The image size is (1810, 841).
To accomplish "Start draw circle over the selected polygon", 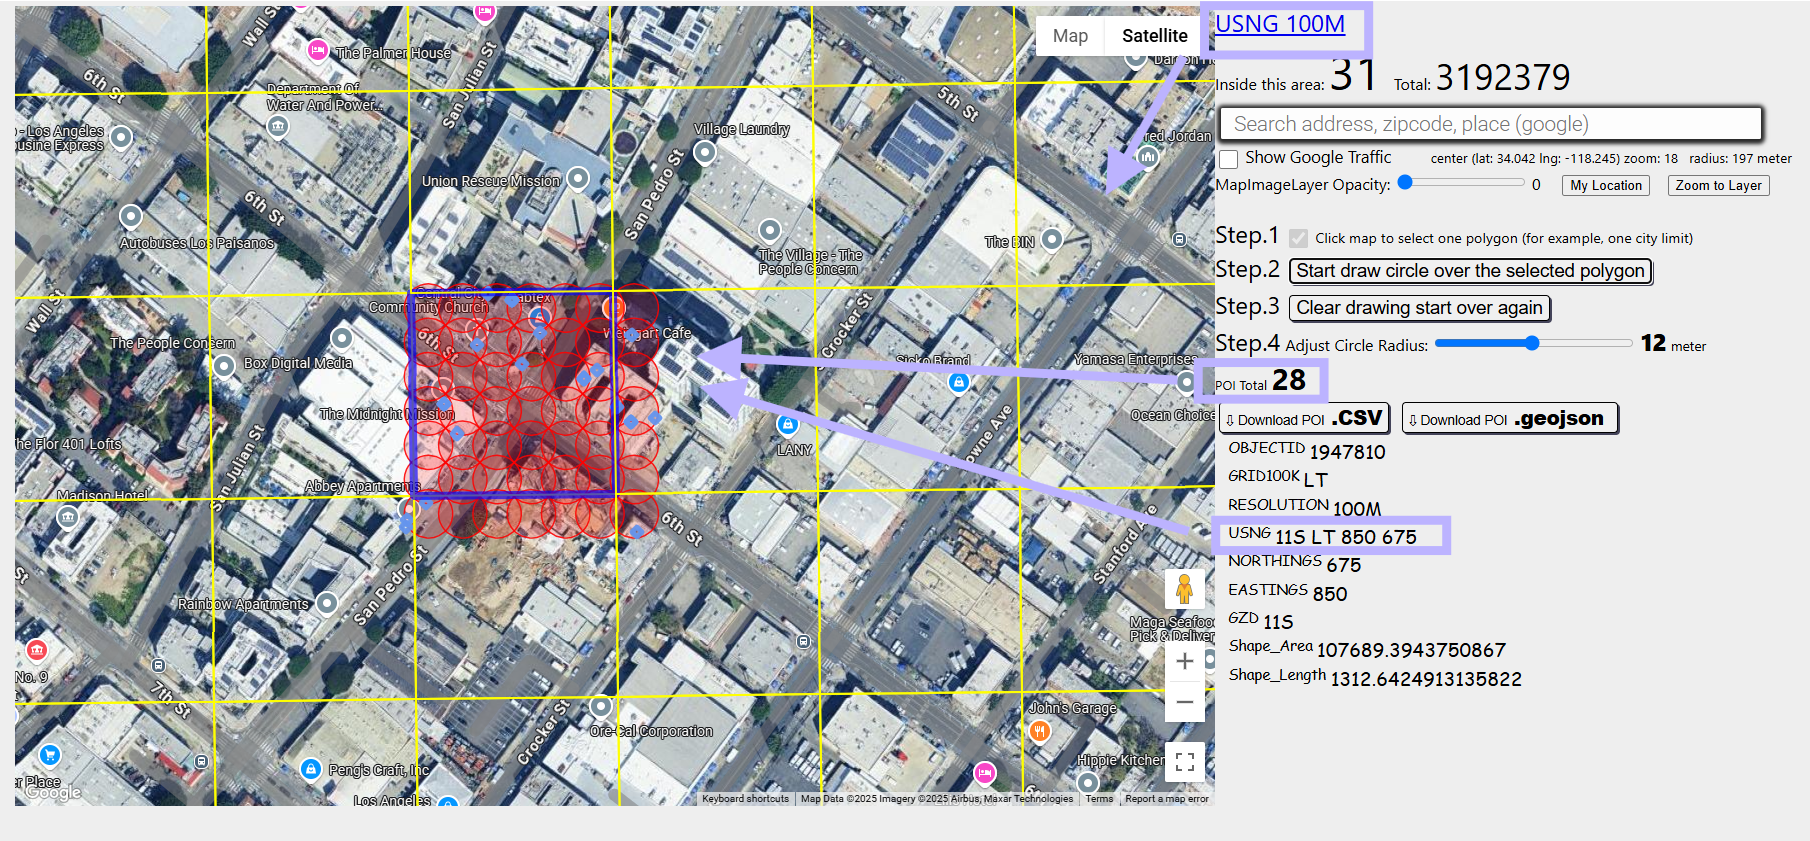I will (x=1470, y=271).
